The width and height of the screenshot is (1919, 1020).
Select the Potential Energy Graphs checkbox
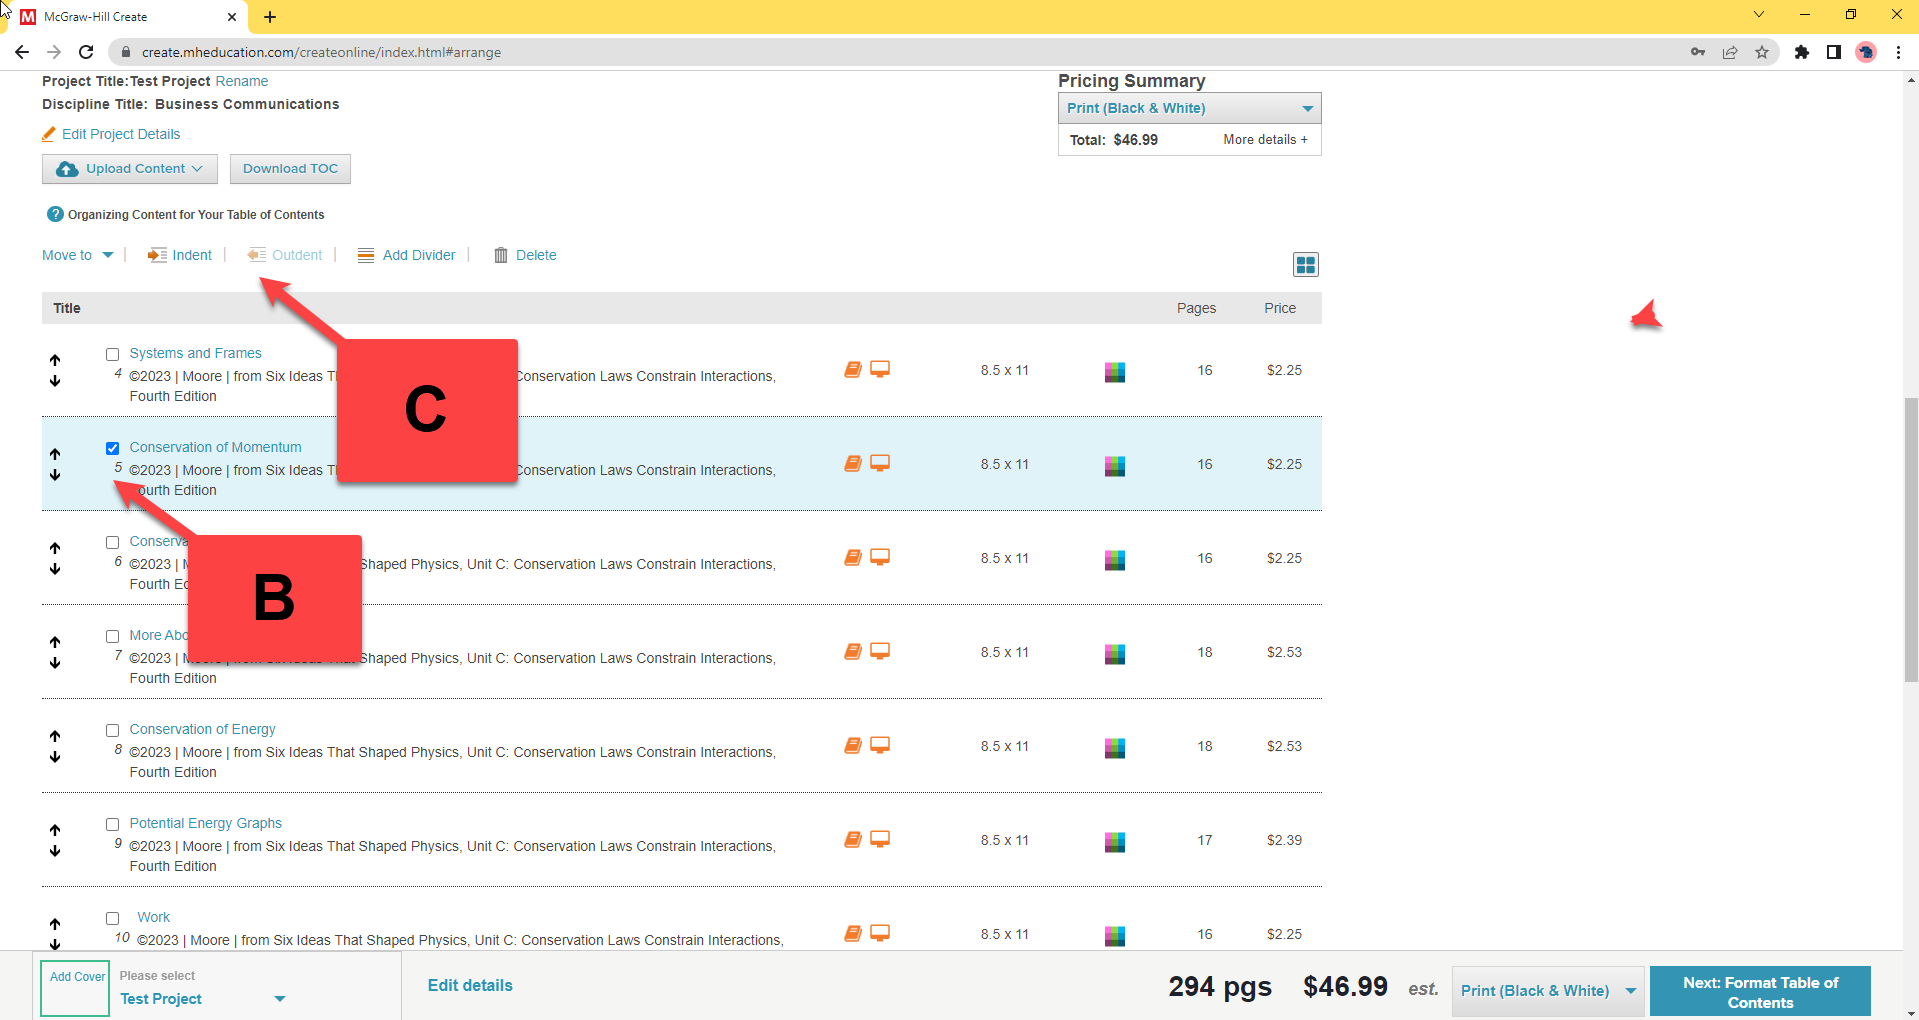tap(113, 824)
